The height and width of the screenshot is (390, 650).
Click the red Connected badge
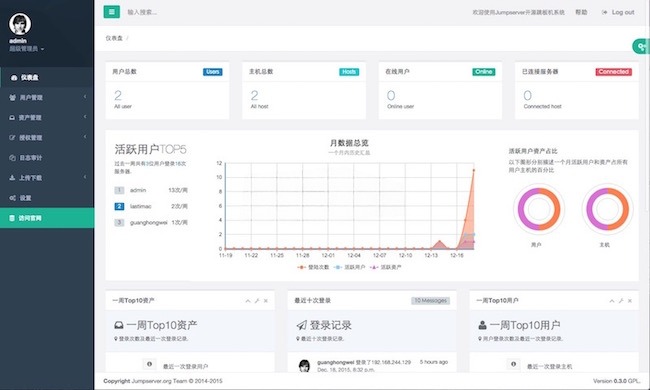pyautogui.click(x=614, y=72)
